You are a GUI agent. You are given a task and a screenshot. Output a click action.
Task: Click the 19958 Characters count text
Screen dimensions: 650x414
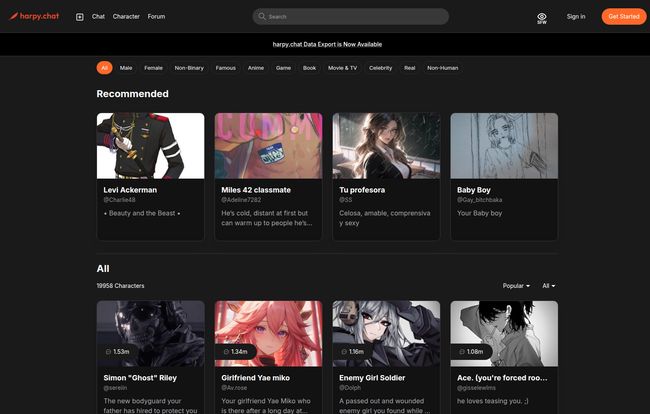(x=120, y=286)
